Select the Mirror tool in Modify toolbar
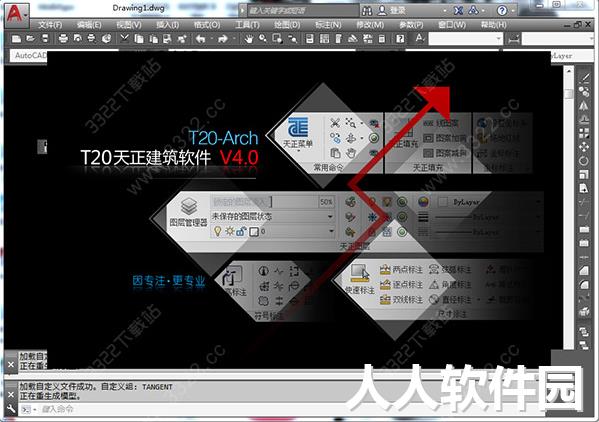 [x=584, y=106]
